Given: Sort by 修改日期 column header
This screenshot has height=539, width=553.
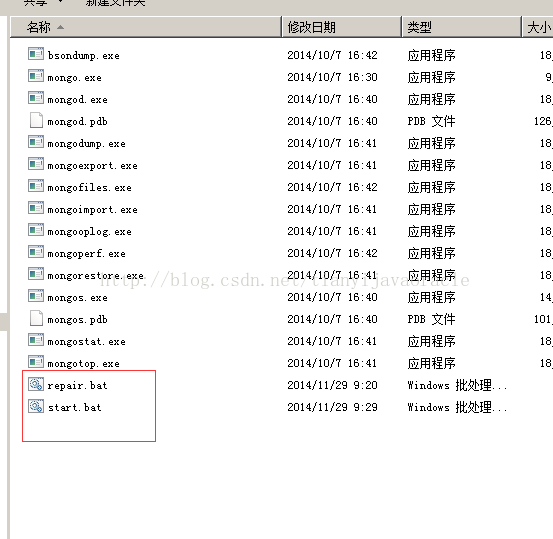Looking at the screenshot, I should pos(341,27).
